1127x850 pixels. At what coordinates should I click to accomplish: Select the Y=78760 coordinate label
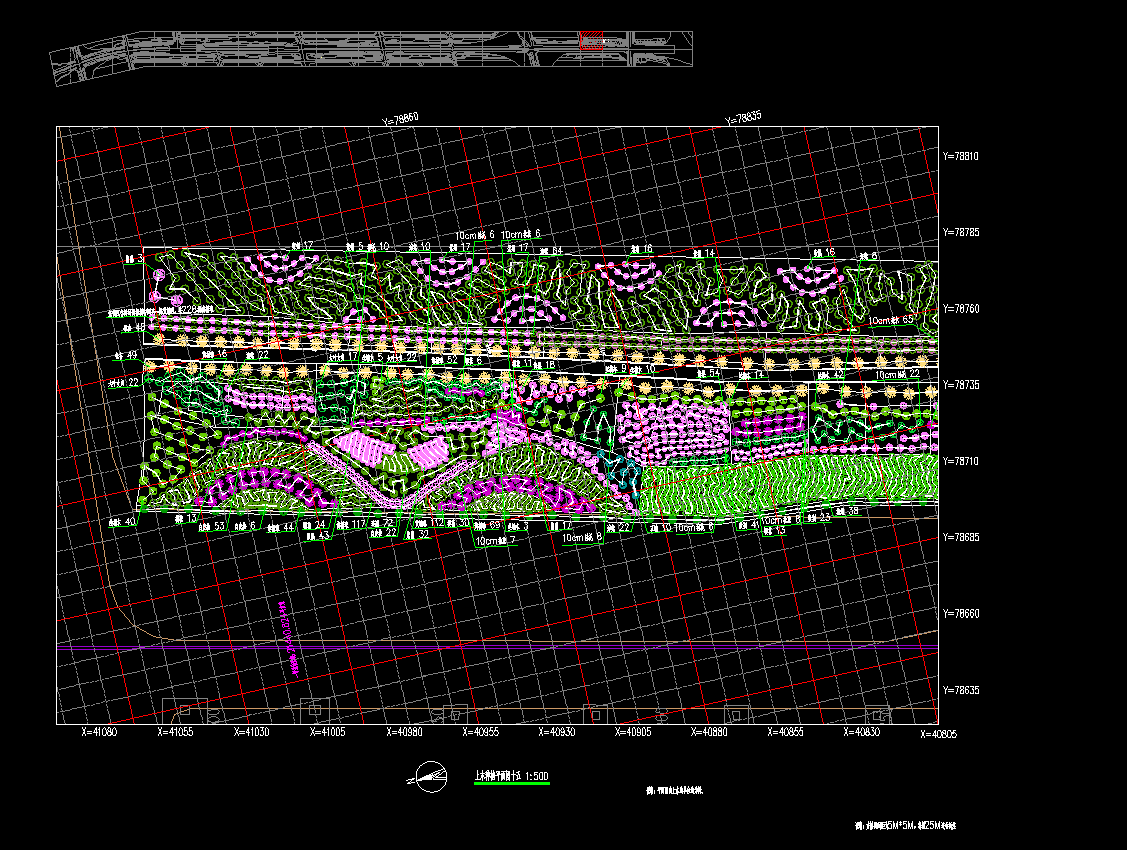tap(961, 308)
